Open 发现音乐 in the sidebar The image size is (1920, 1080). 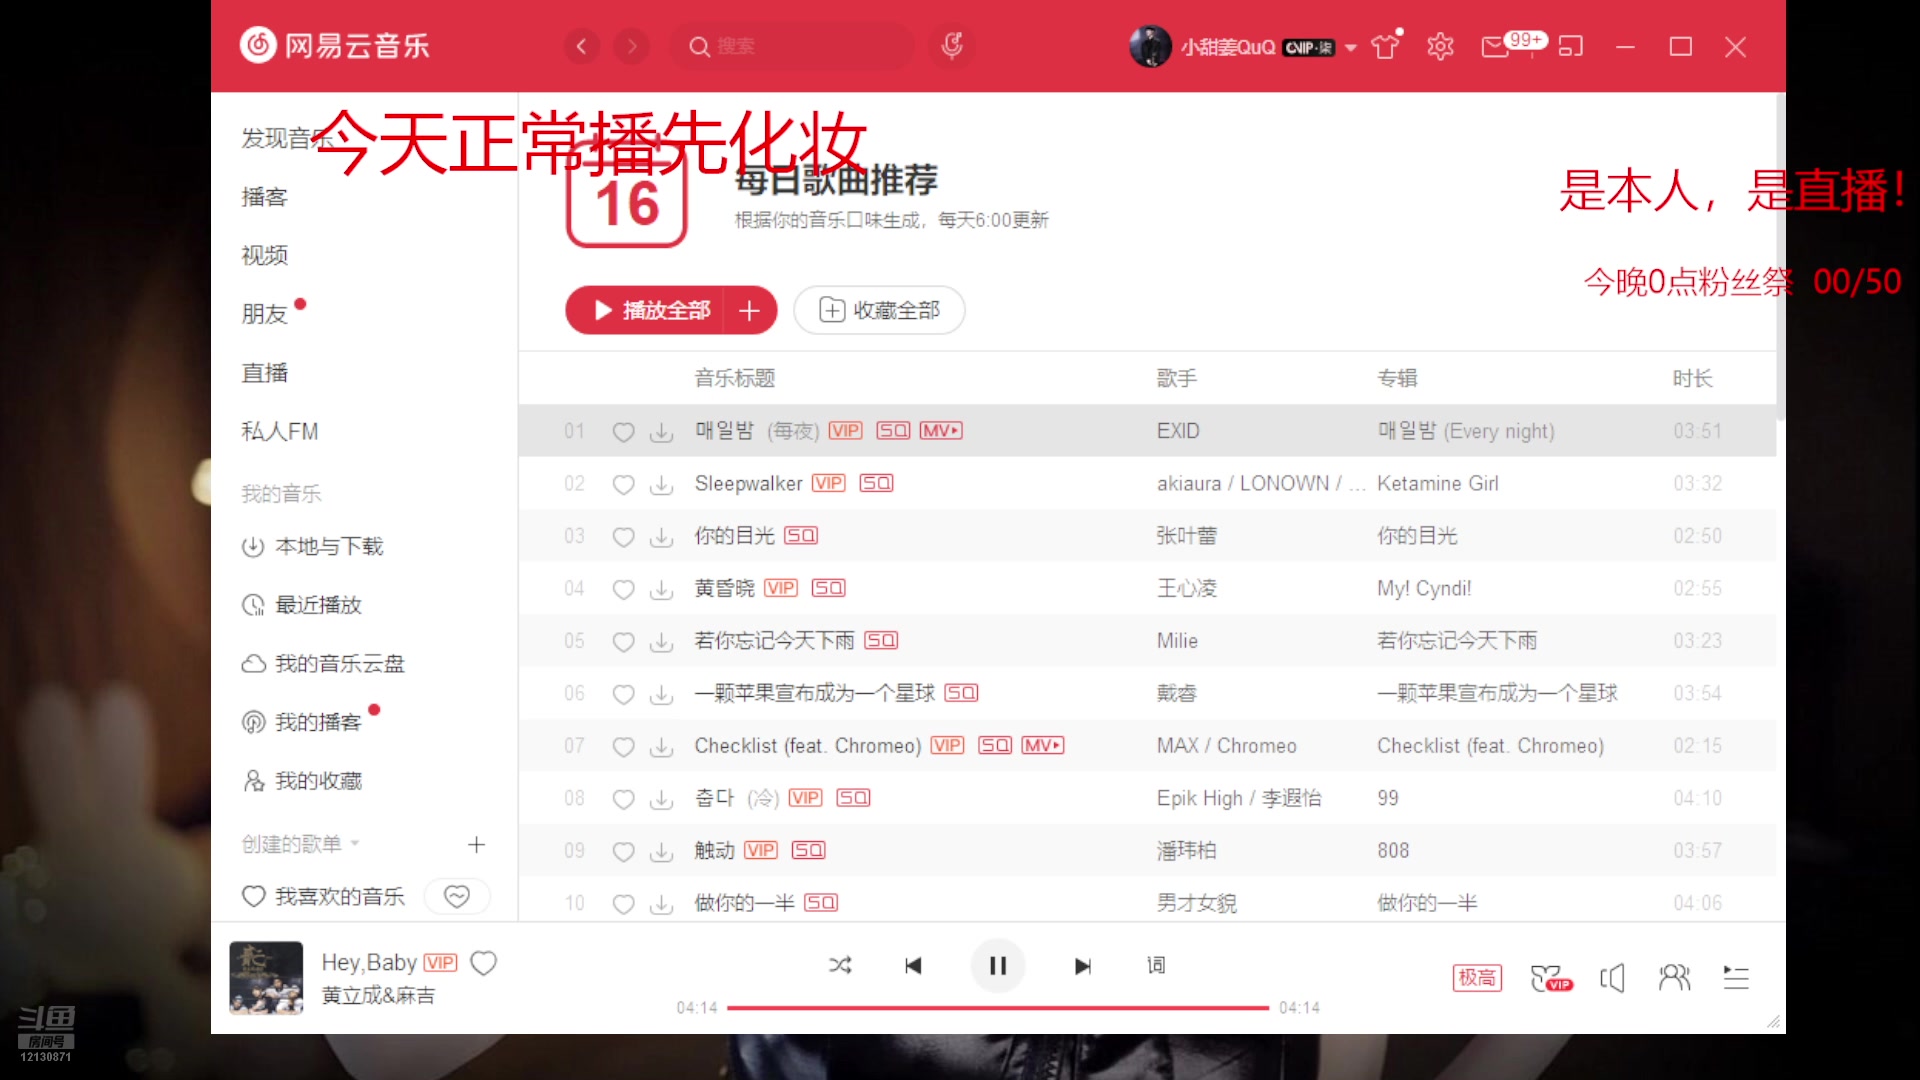click(x=288, y=138)
